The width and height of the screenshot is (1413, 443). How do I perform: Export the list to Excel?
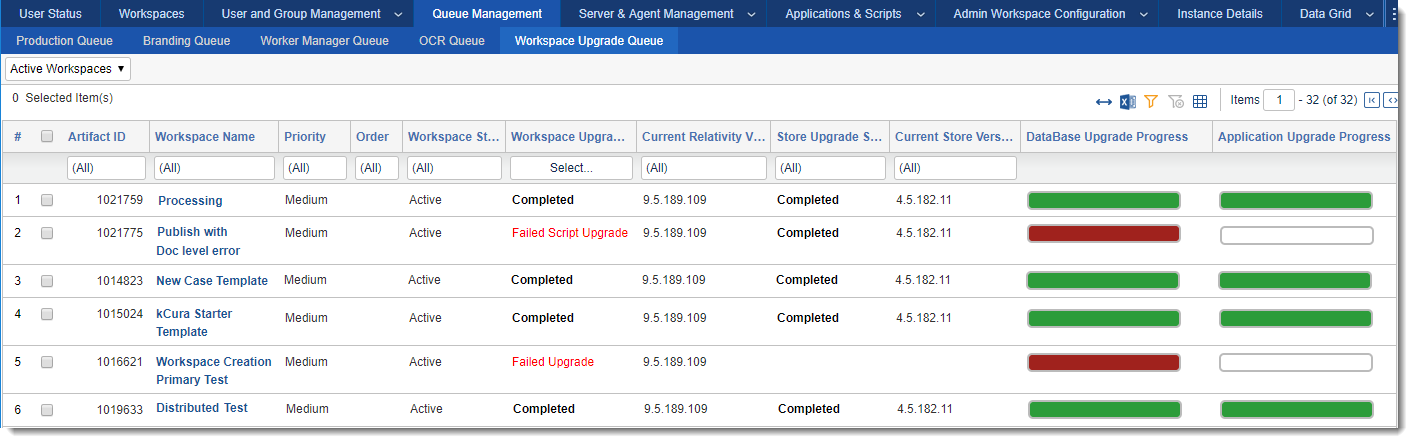click(x=1127, y=101)
